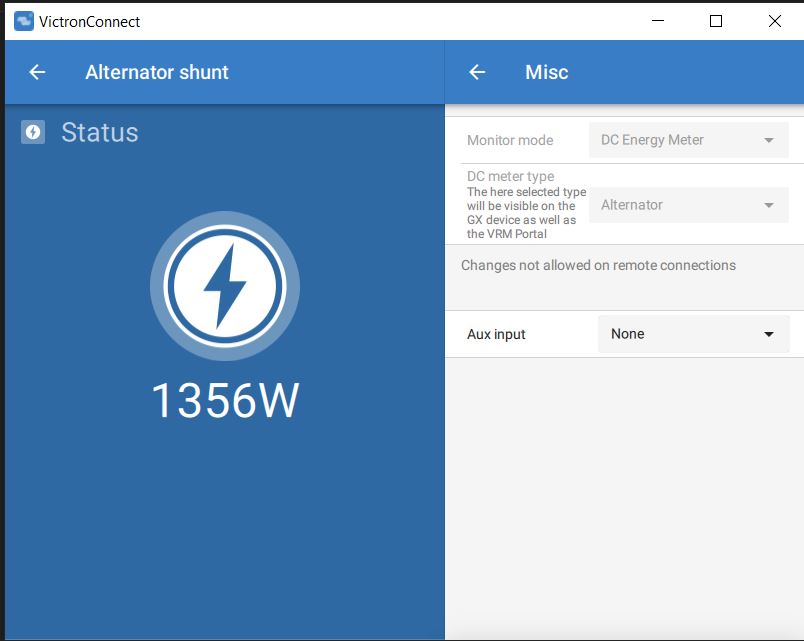Click the 1356W power reading

pos(225,400)
